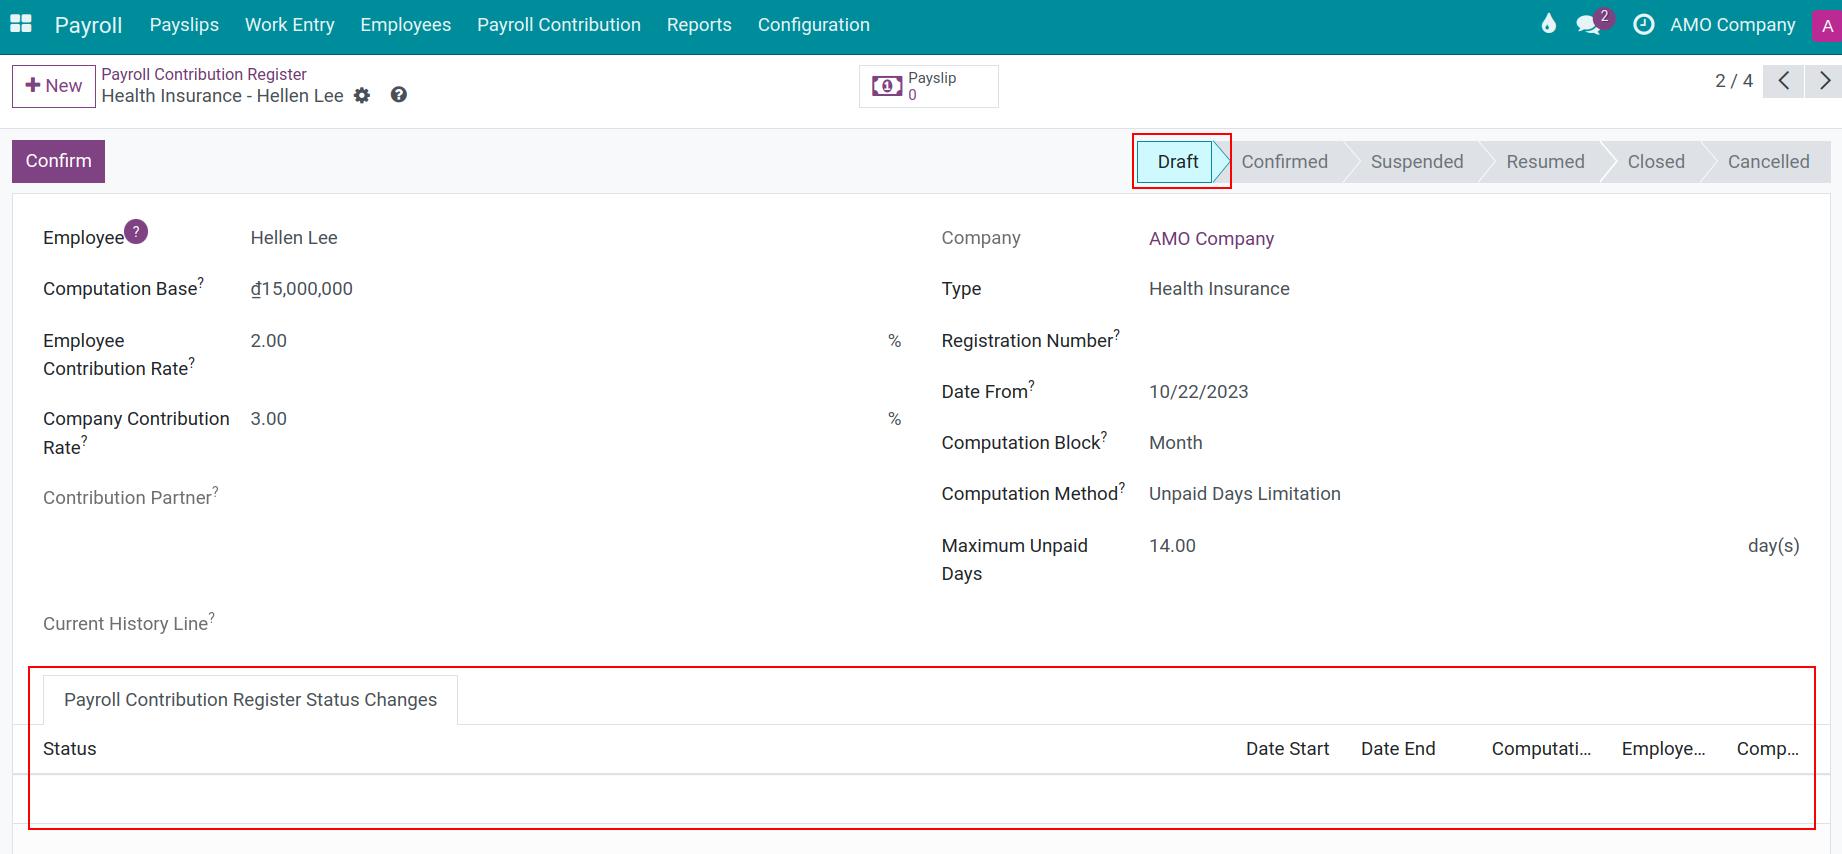1842x854 pixels.
Task: Go to next record with the right arrow
Action: tap(1823, 81)
